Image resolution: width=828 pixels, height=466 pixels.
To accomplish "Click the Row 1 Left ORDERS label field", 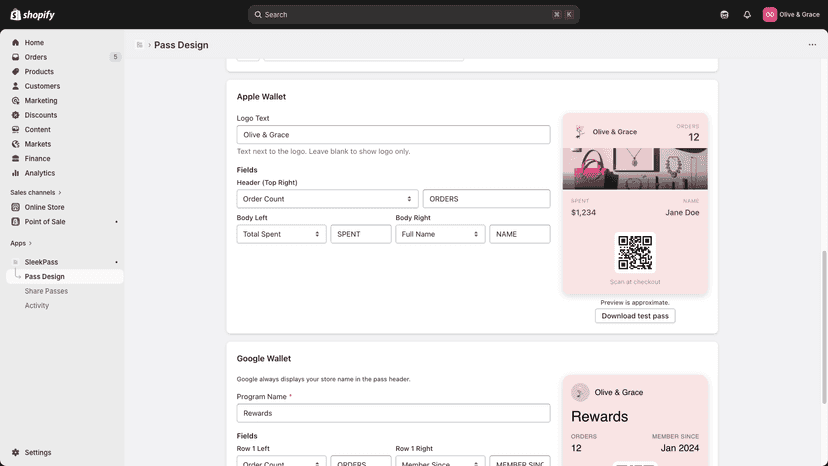I will click(361, 461).
